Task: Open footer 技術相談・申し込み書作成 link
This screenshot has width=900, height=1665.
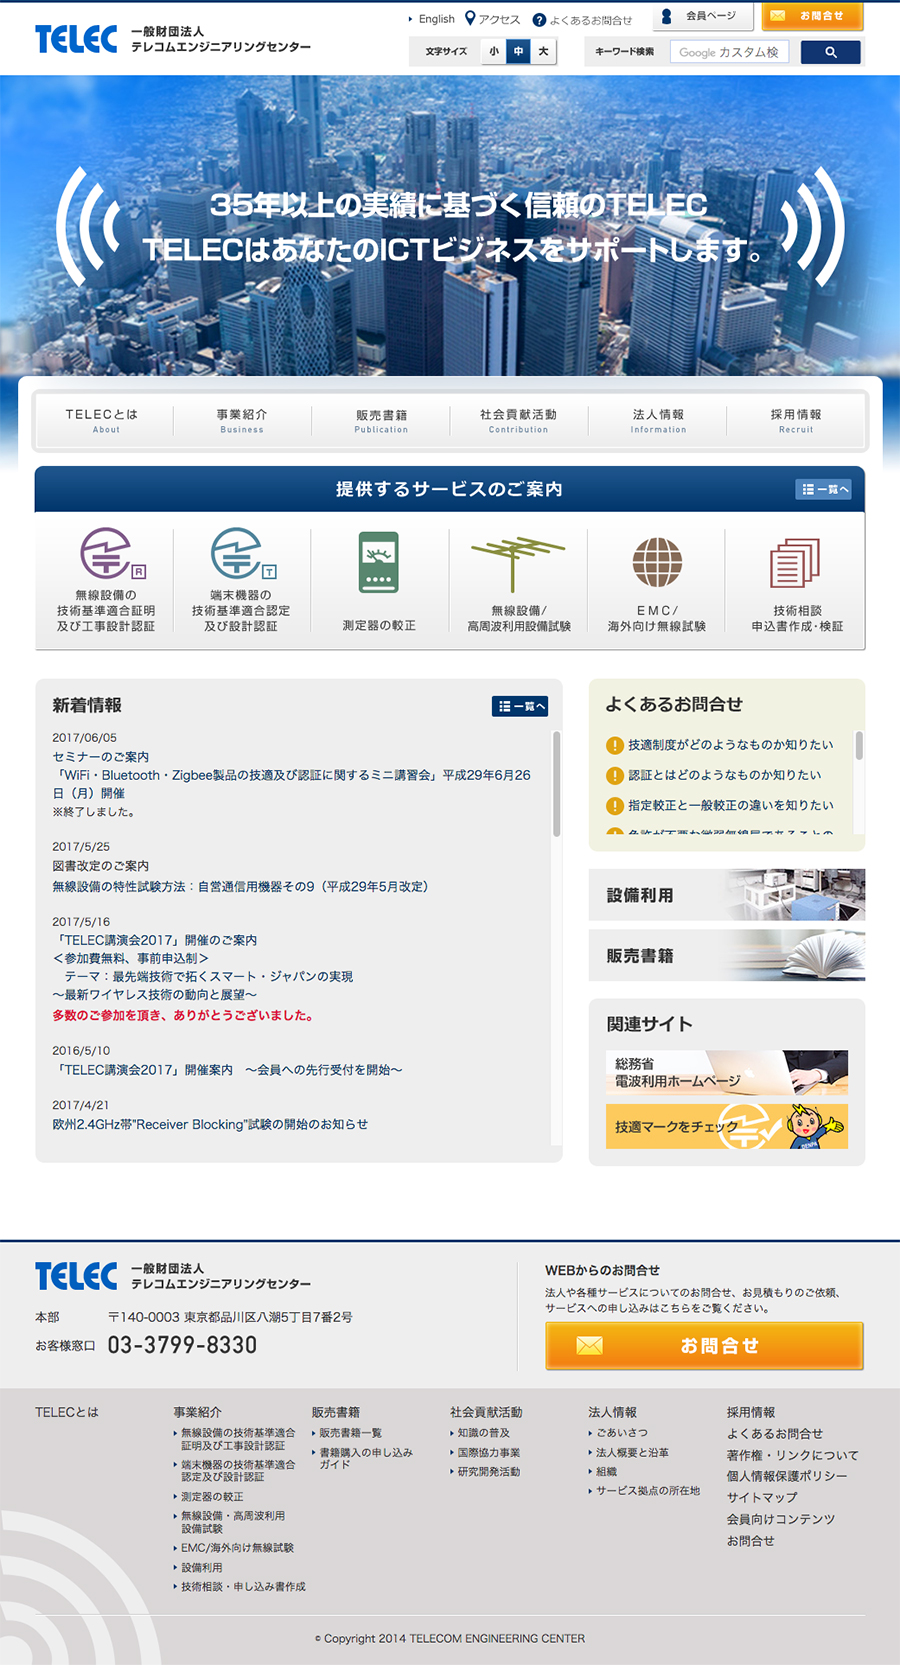Action: click(x=243, y=1587)
